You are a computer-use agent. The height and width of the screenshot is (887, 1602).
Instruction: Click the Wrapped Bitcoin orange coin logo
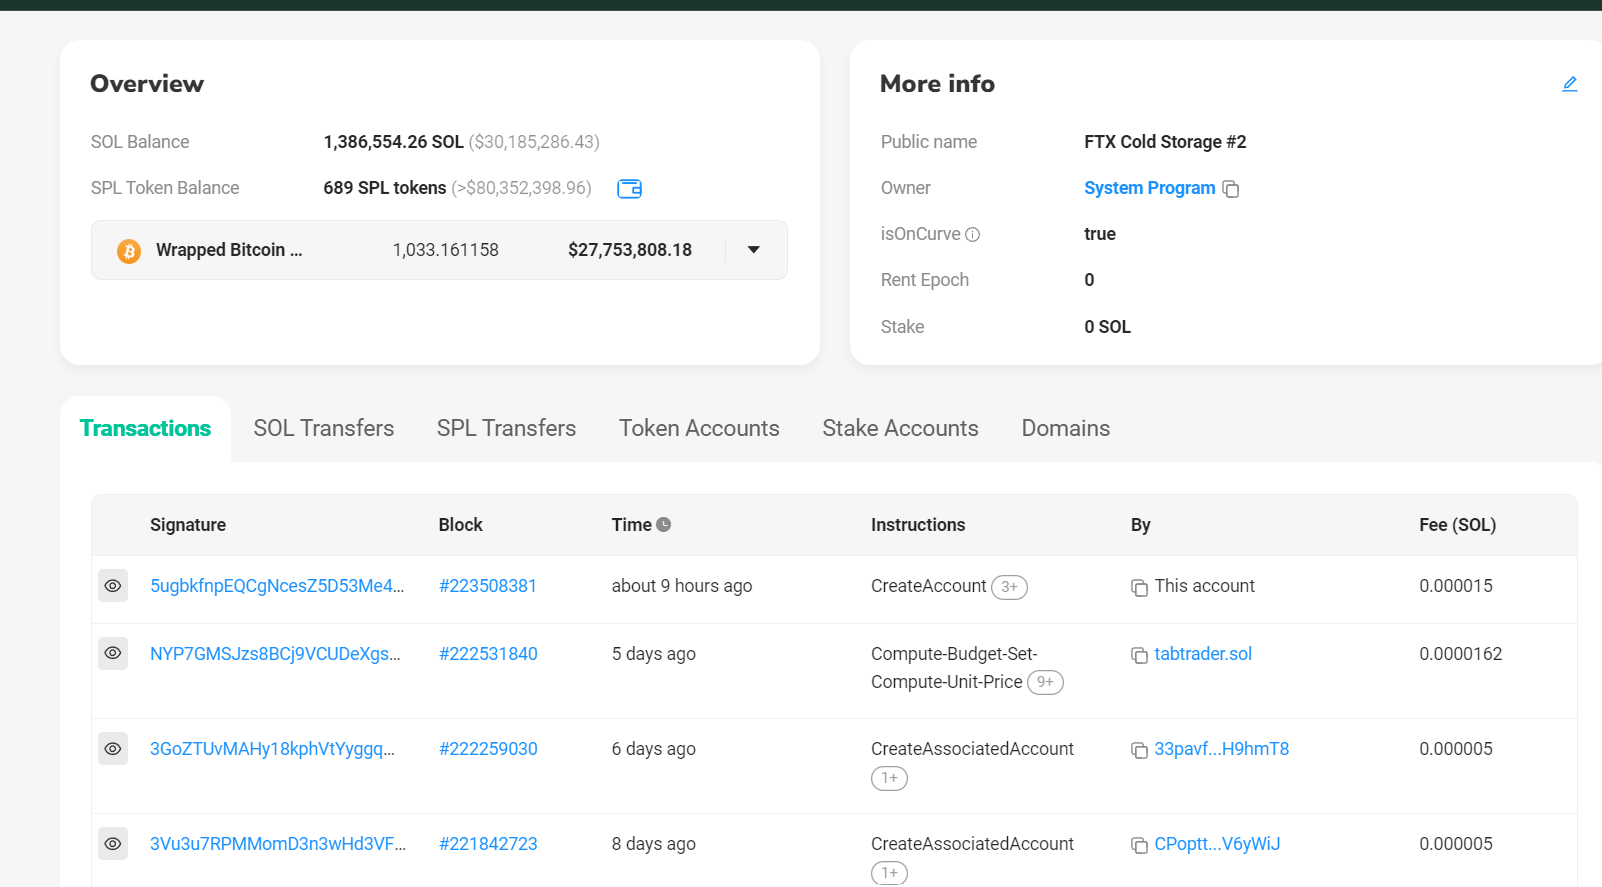129,251
